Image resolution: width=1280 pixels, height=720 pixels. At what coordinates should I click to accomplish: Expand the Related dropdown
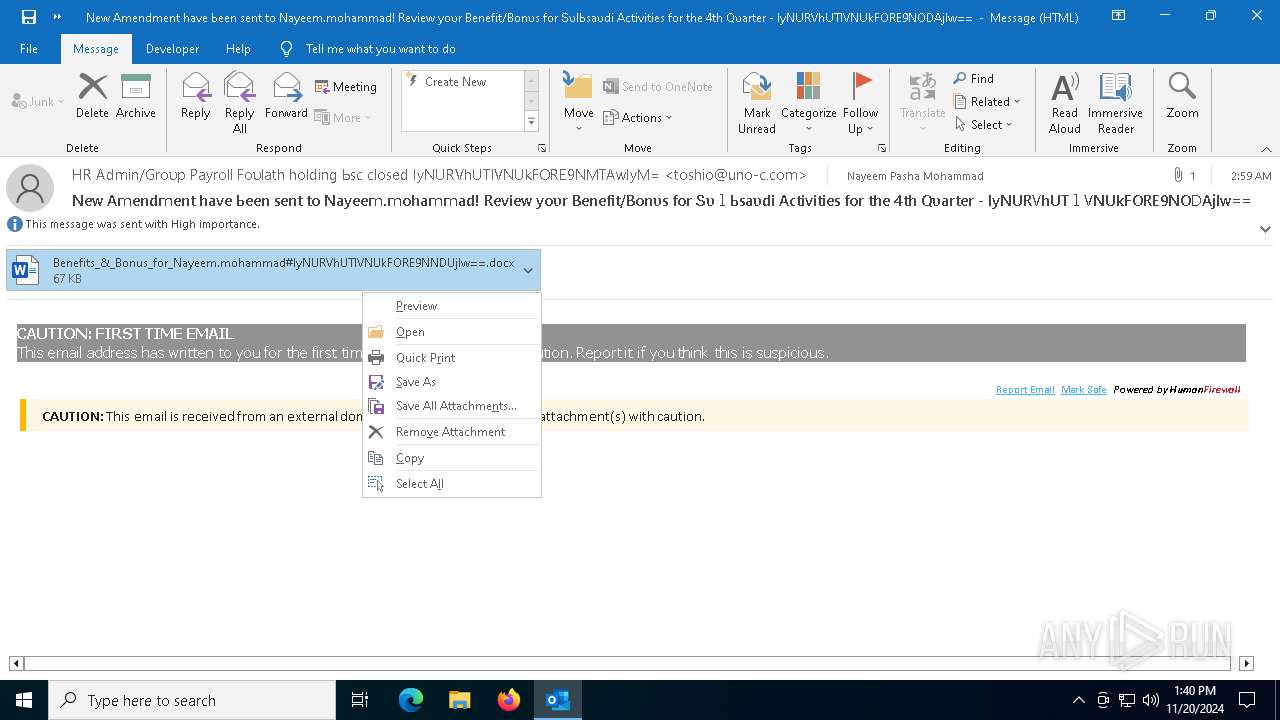pos(987,102)
